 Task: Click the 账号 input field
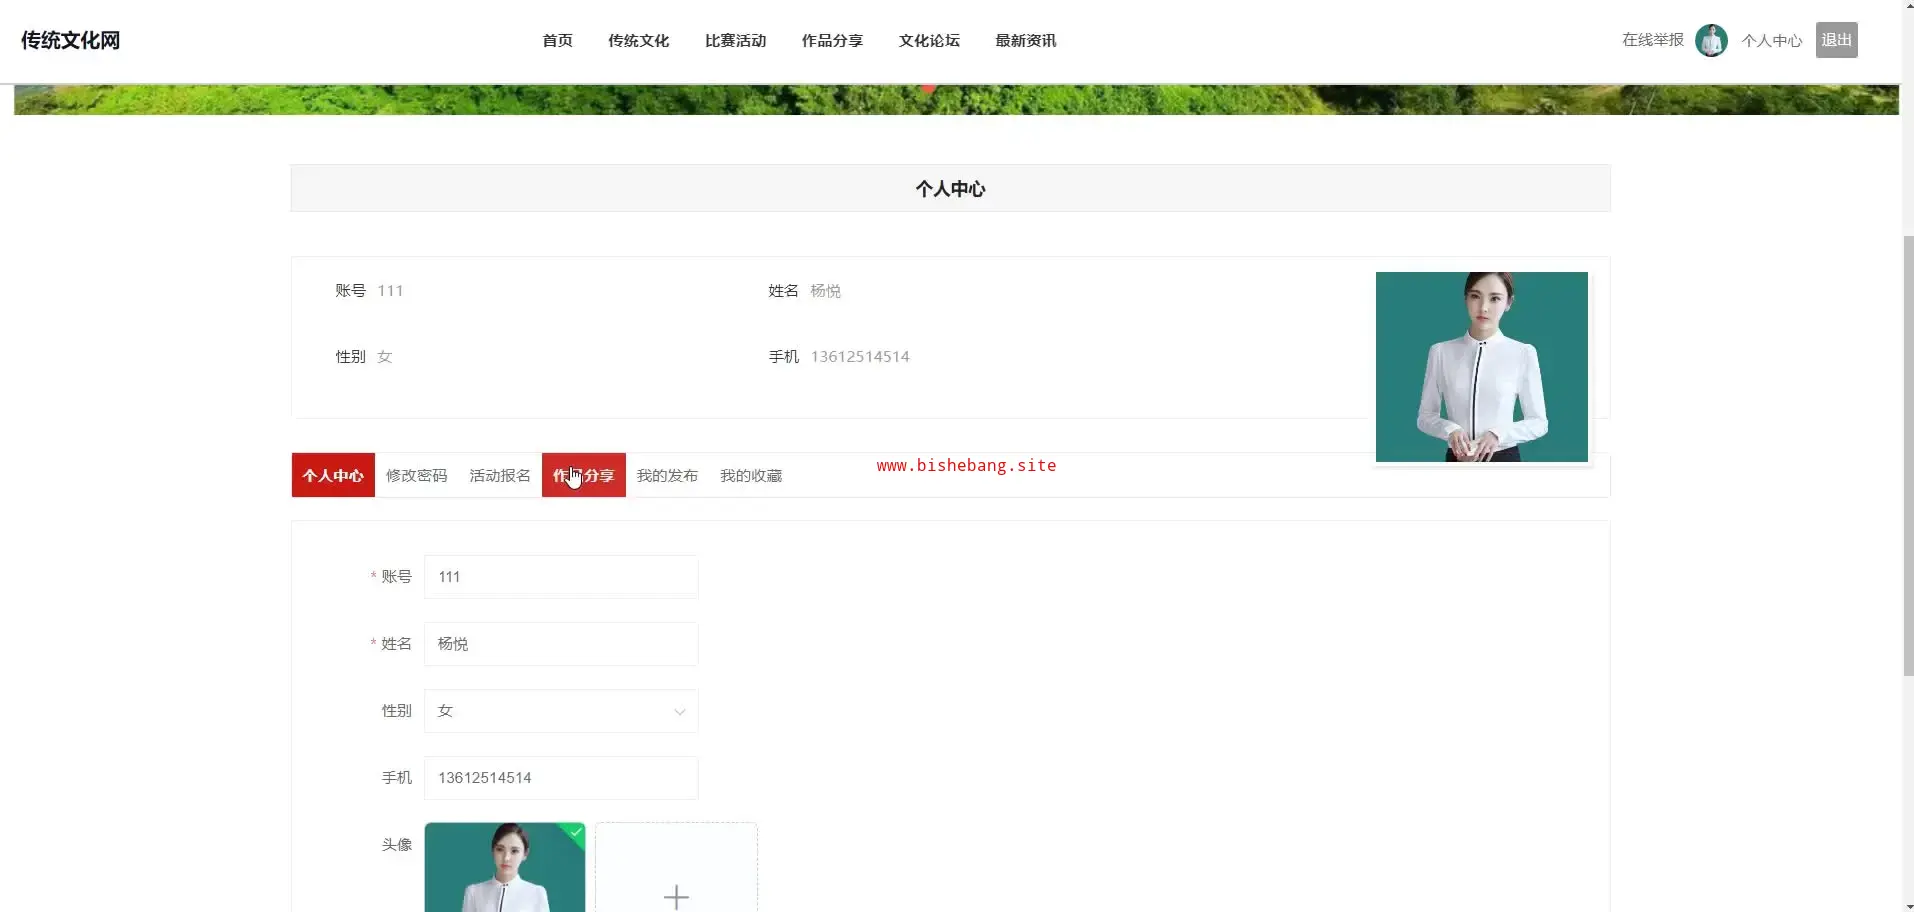[561, 577]
